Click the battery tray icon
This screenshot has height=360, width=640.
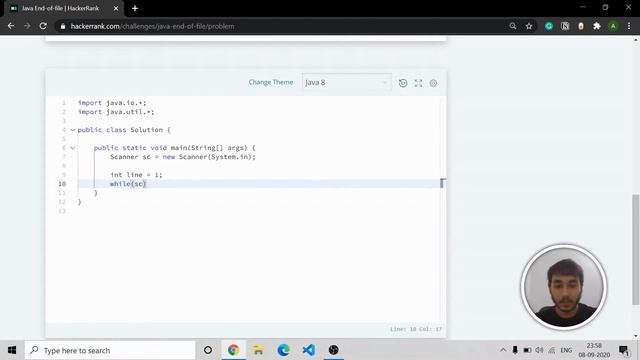tap(527, 350)
